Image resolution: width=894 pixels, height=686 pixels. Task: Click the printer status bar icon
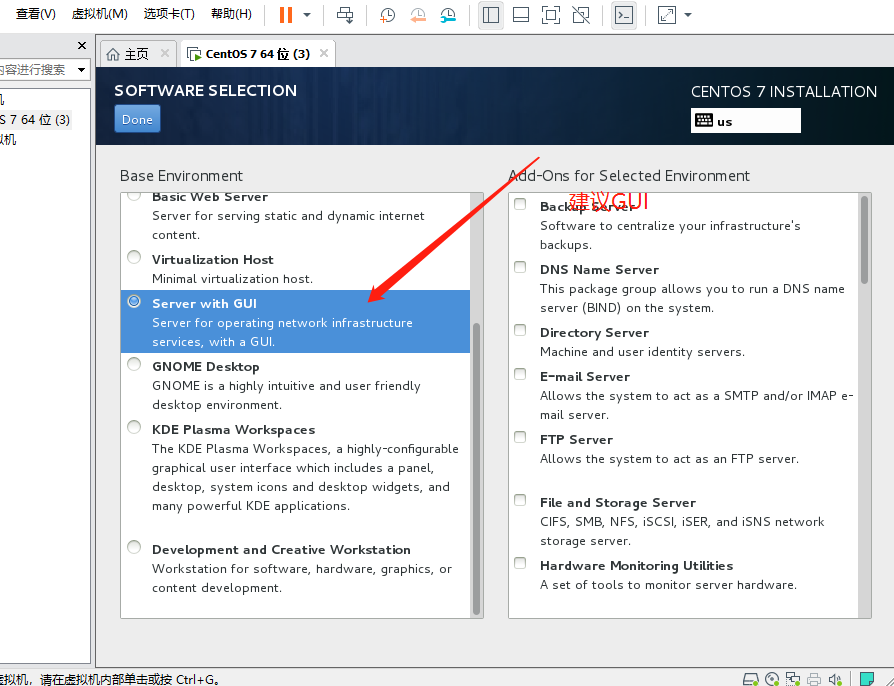point(814,679)
